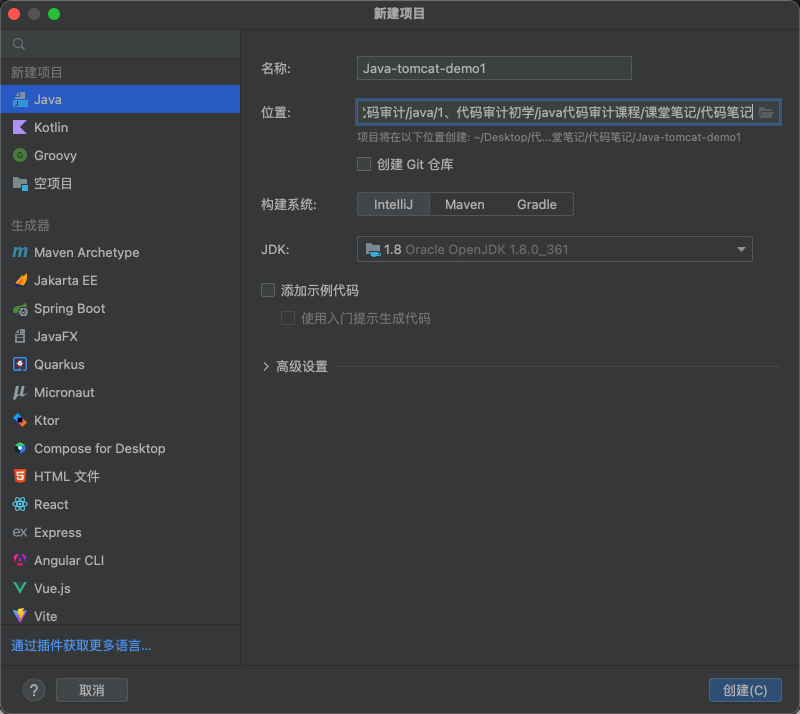The height and width of the screenshot is (714, 800).
Task: Switch build system to Gradle
Action: click(x=536, y=204)
